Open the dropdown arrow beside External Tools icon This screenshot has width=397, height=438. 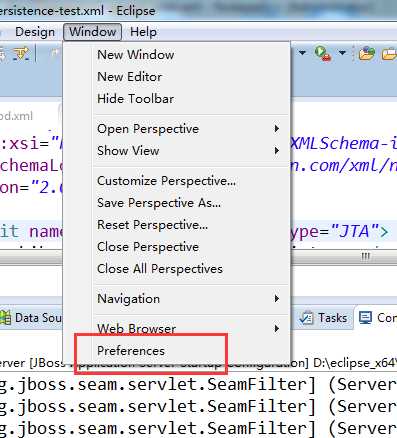(x=342, y=53)
